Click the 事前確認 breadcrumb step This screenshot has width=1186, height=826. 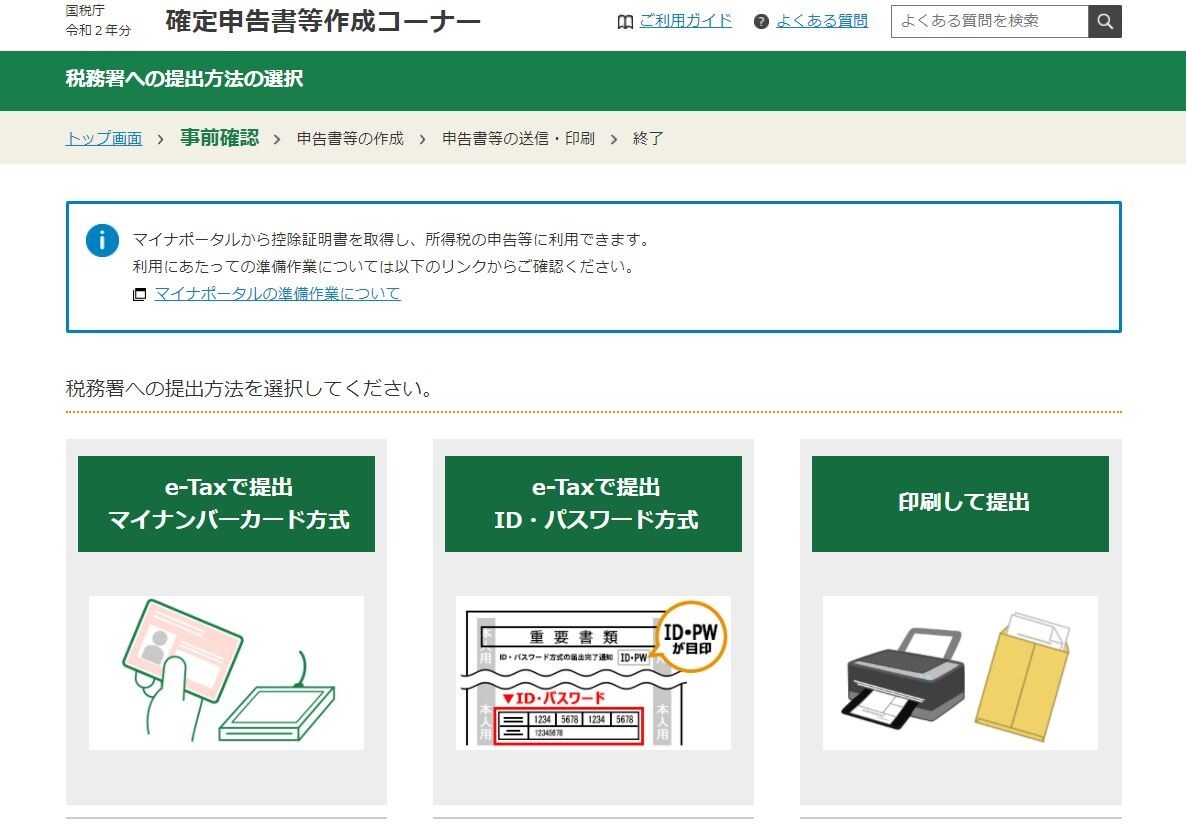click(220, 139)
